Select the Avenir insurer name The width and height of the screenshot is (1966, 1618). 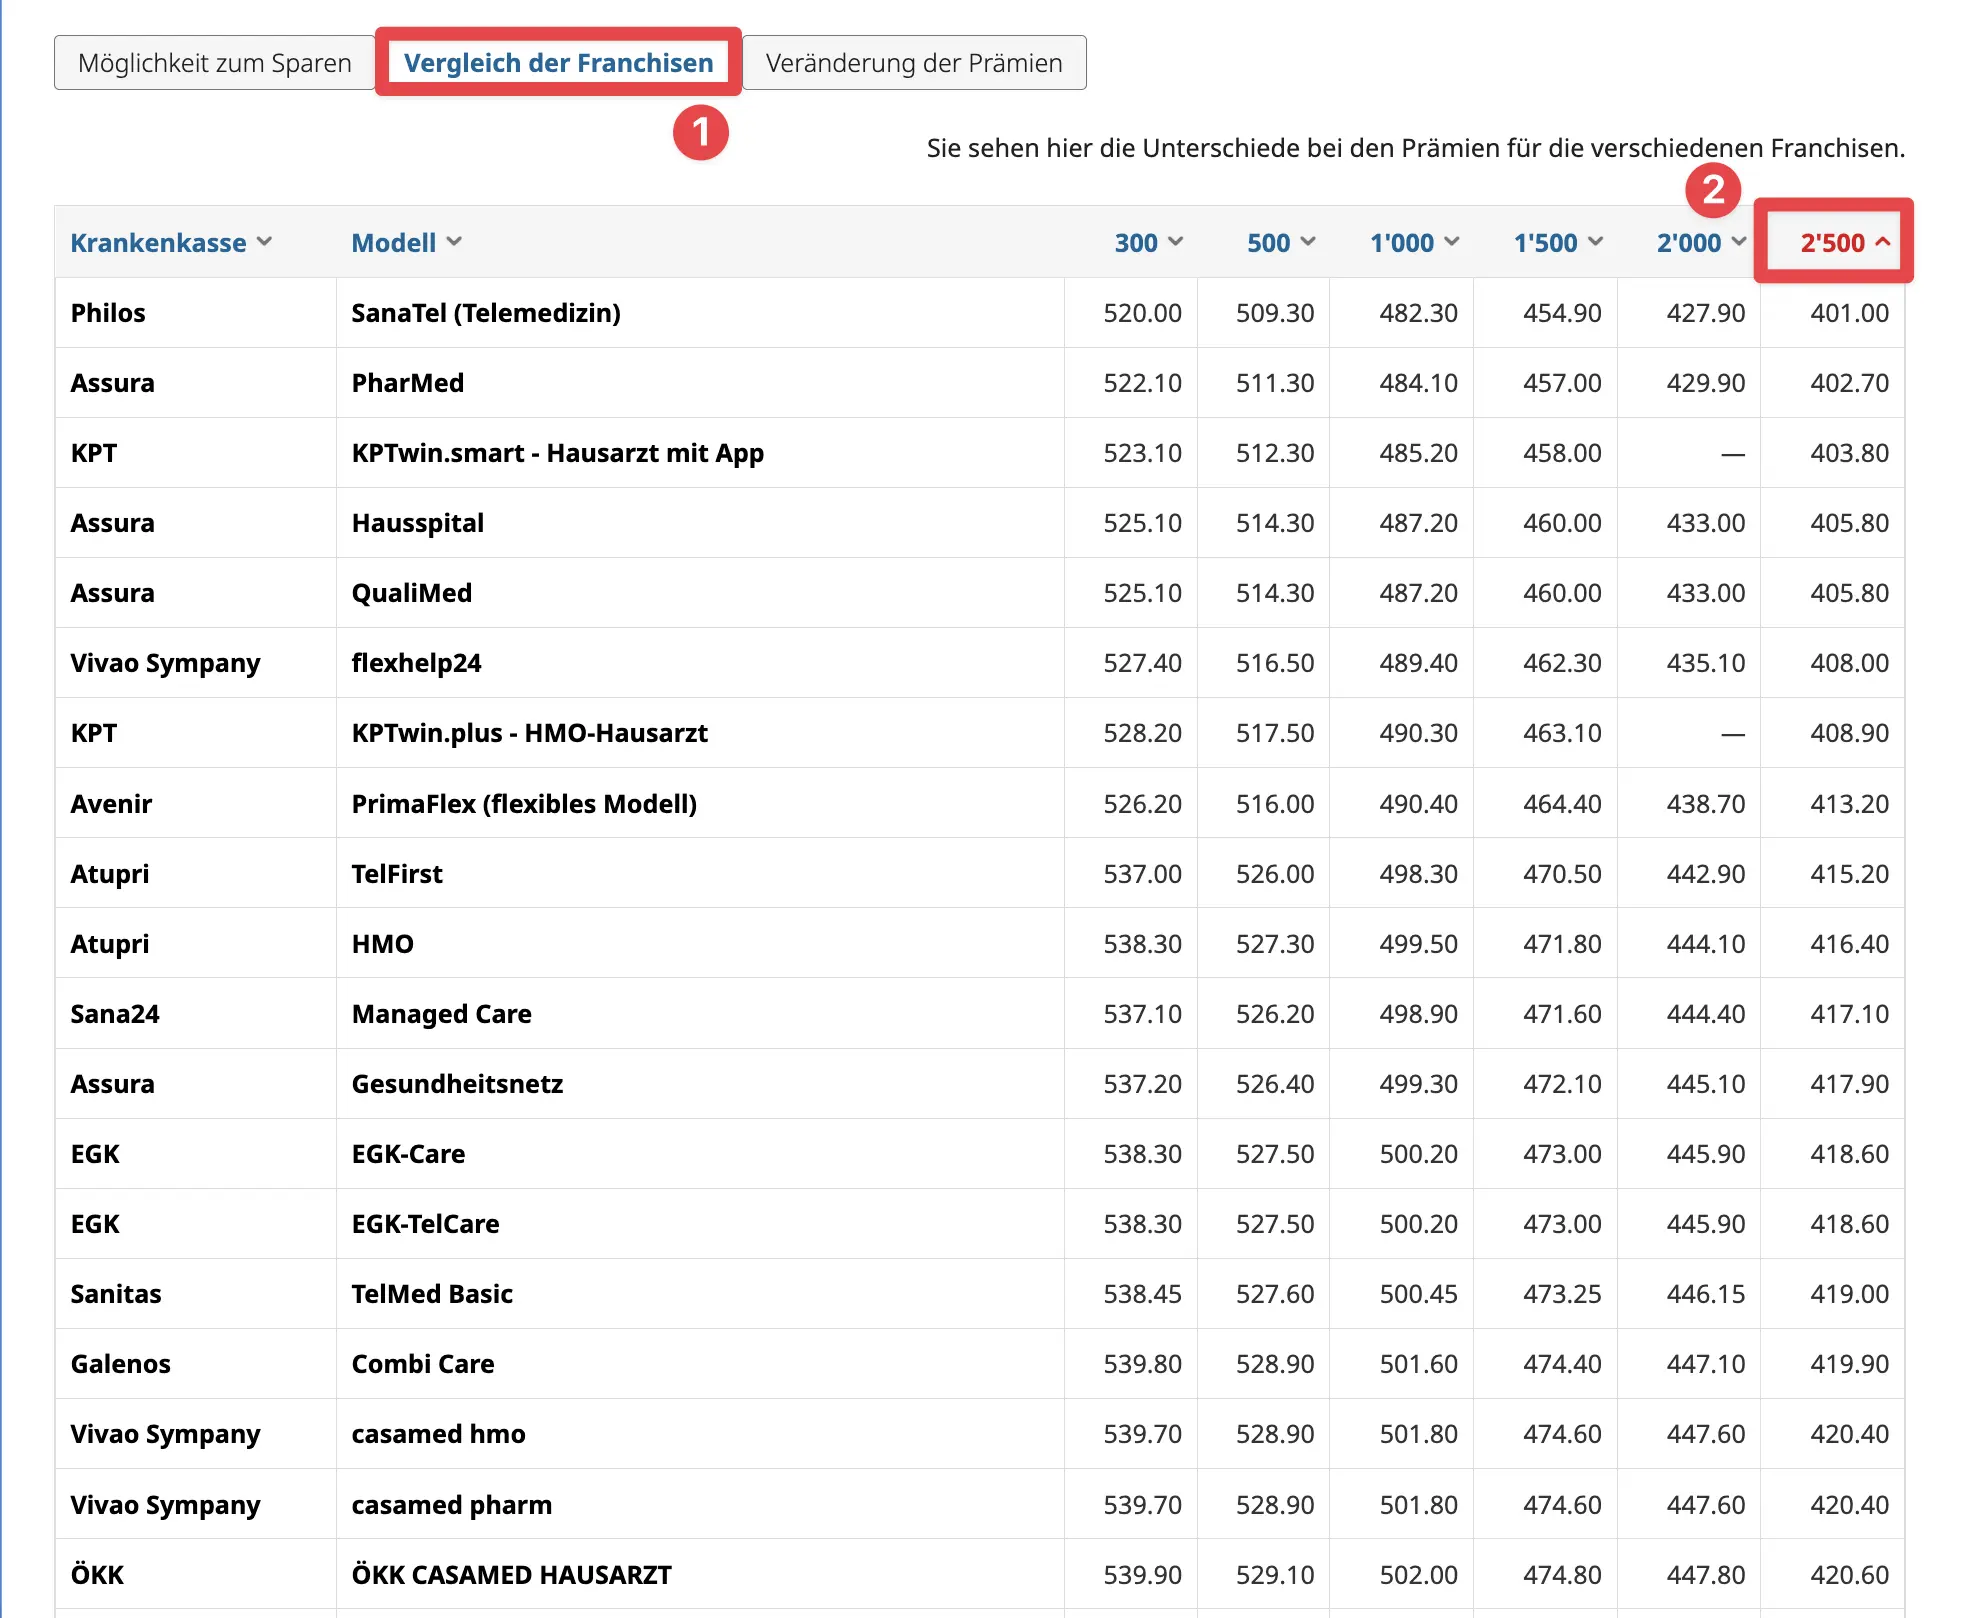pyautogui.click(x=111, y=804)
